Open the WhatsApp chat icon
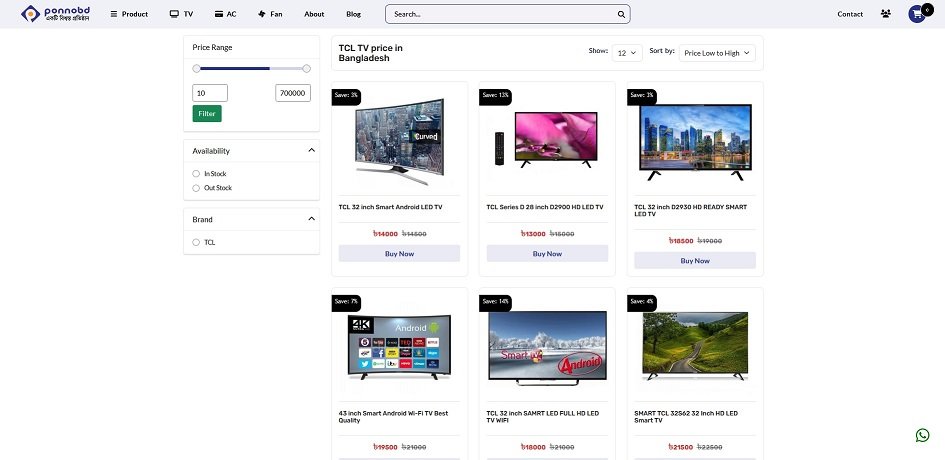Image resolution: width=945 pixels, height=460 pixels. coord(922,435)
